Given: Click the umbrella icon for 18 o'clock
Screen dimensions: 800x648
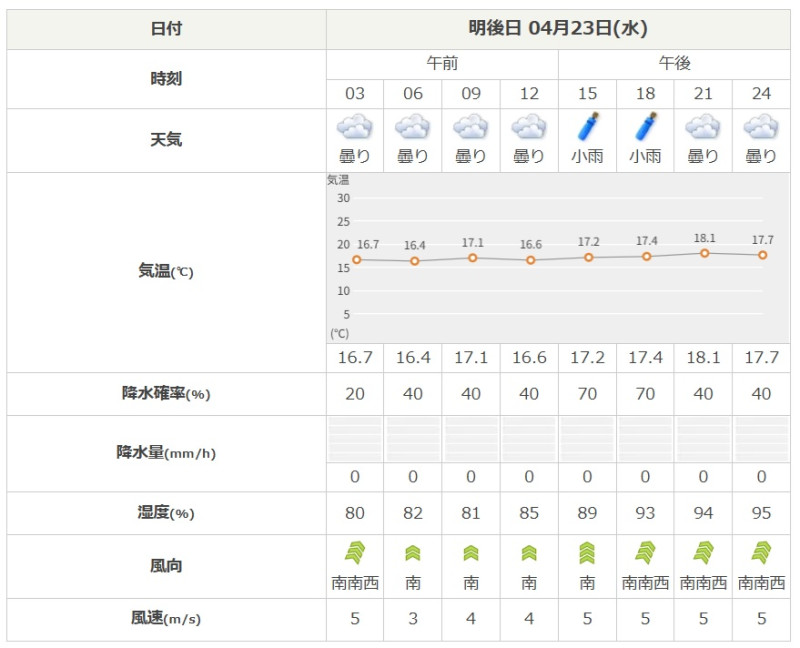Looking at the screenshot, I should pos(645,128).
